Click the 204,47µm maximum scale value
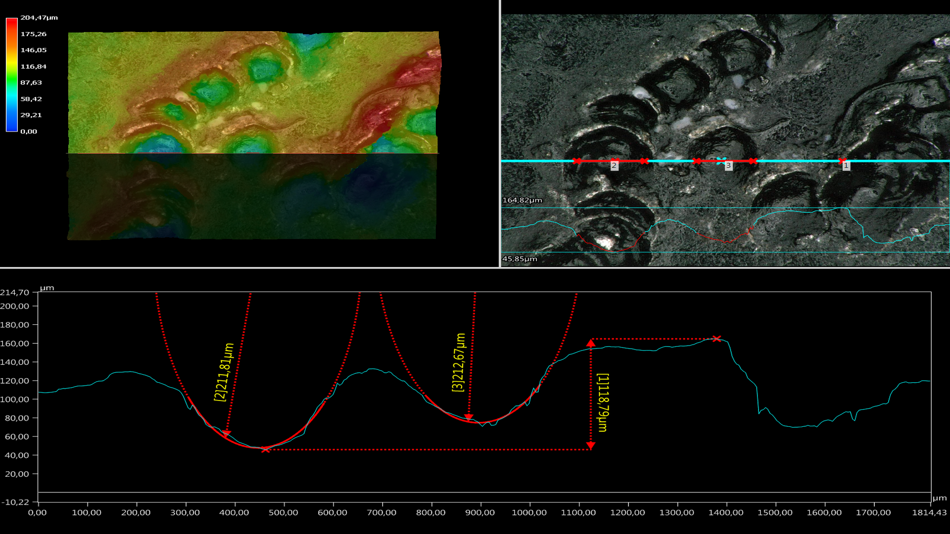 [x=39, y=18]
